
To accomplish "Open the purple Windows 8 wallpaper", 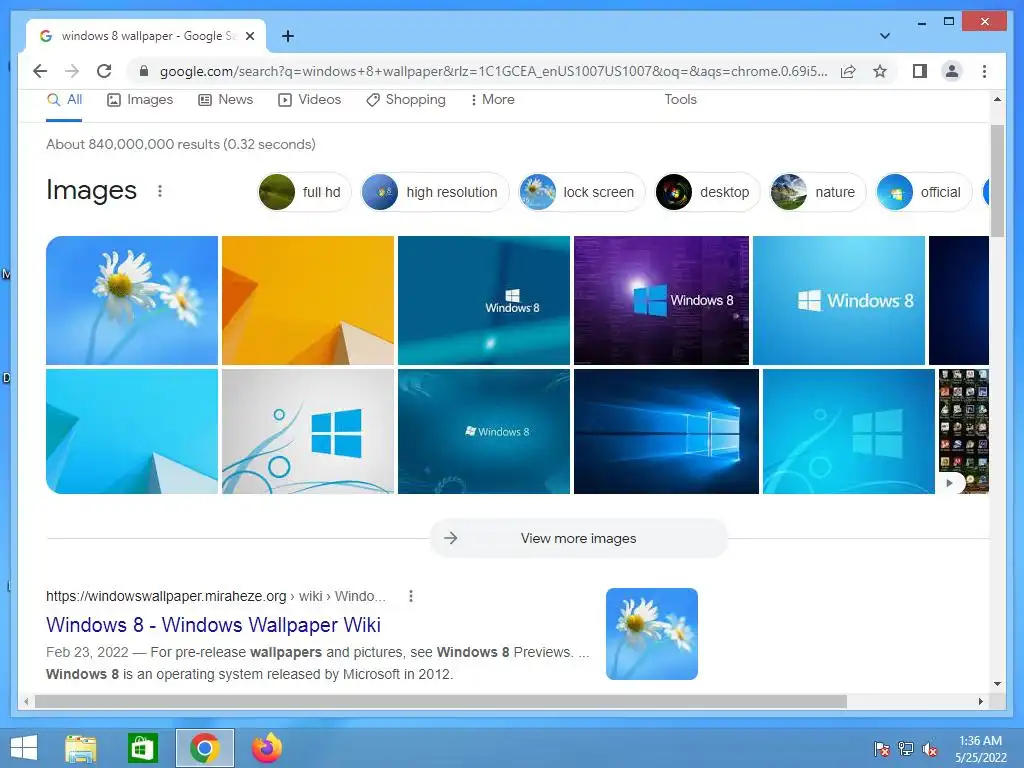I will pos(662,300).
